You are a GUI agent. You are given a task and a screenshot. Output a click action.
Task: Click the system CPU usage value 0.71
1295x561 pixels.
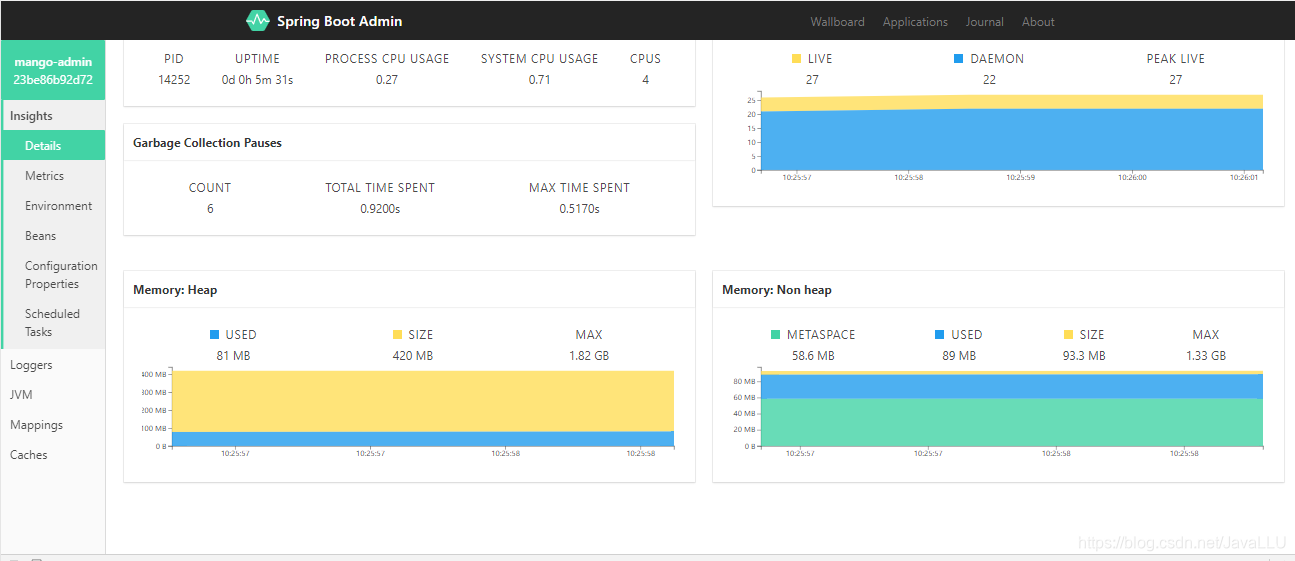pos(539,80)
